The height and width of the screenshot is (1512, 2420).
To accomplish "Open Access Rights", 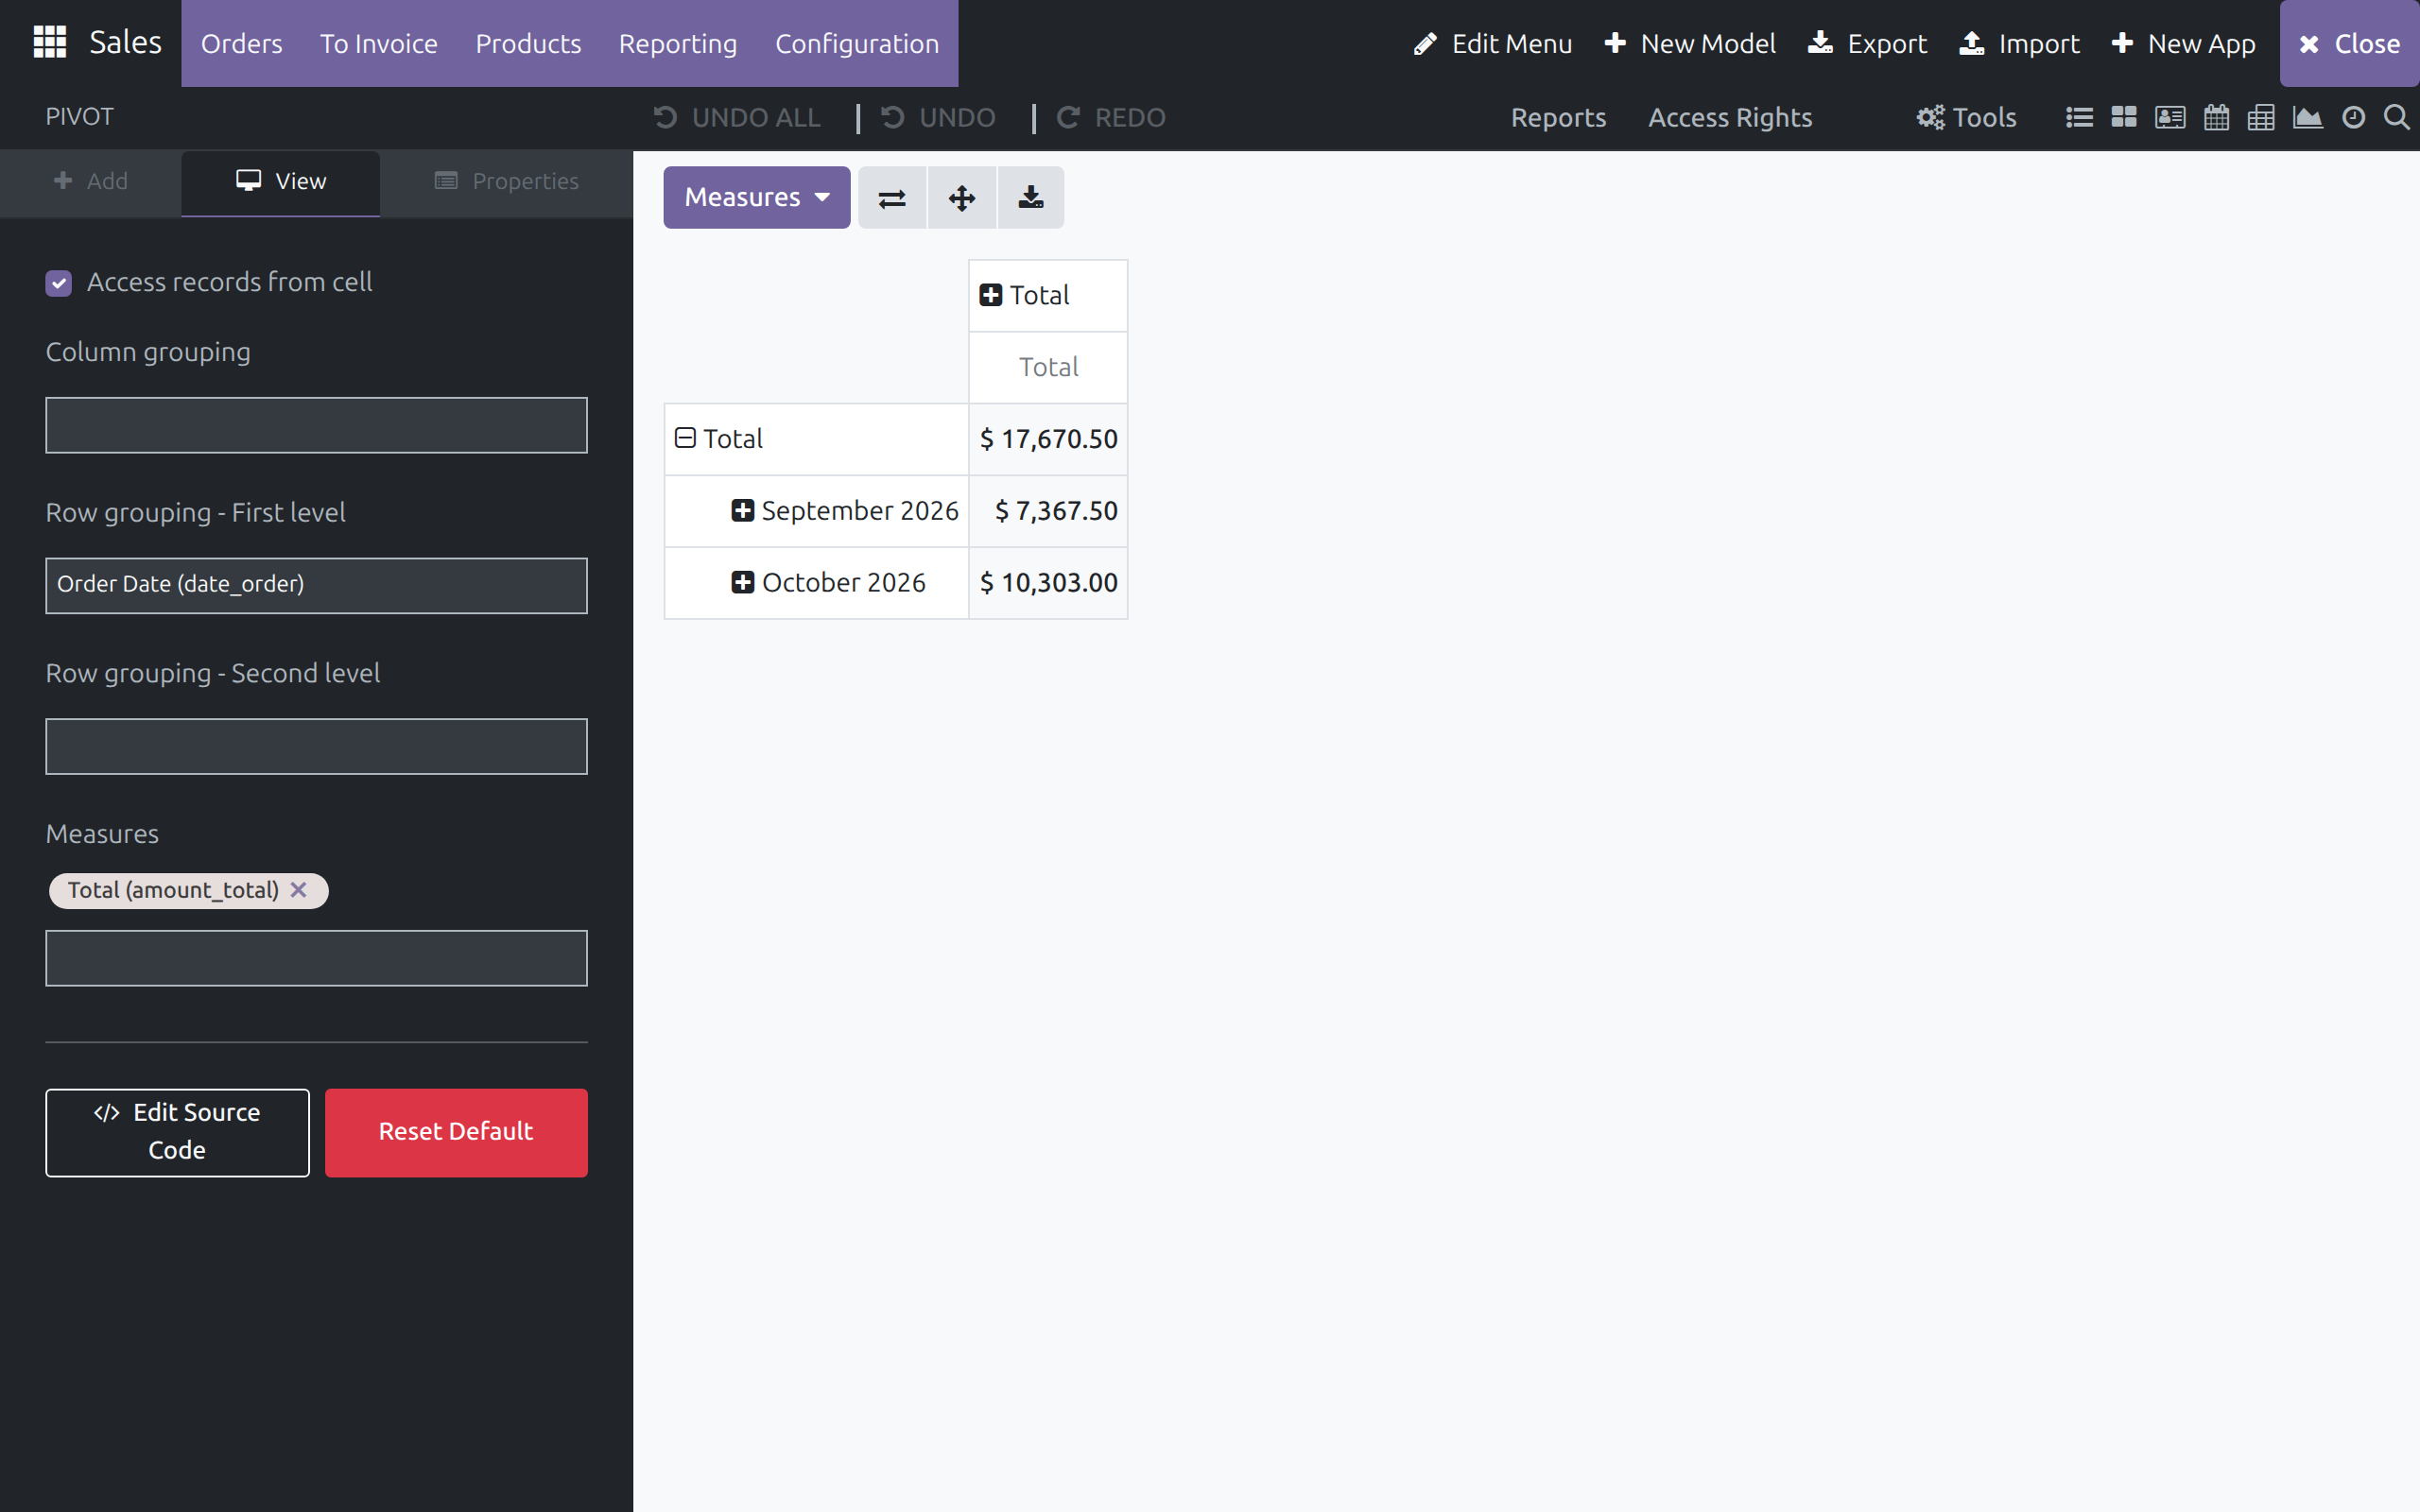I will pos(1730,118).
